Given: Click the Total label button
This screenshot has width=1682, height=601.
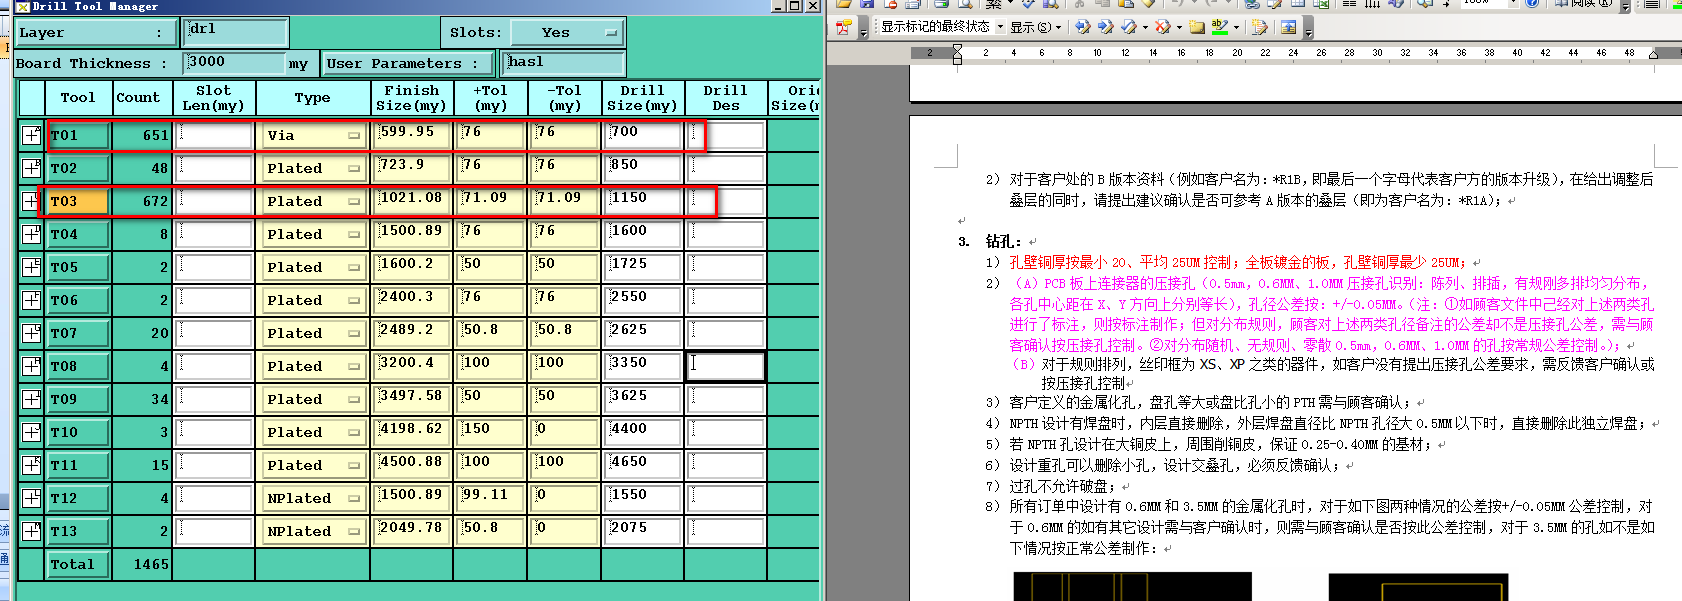Looking at the screenshot, I should pos(78,564).
